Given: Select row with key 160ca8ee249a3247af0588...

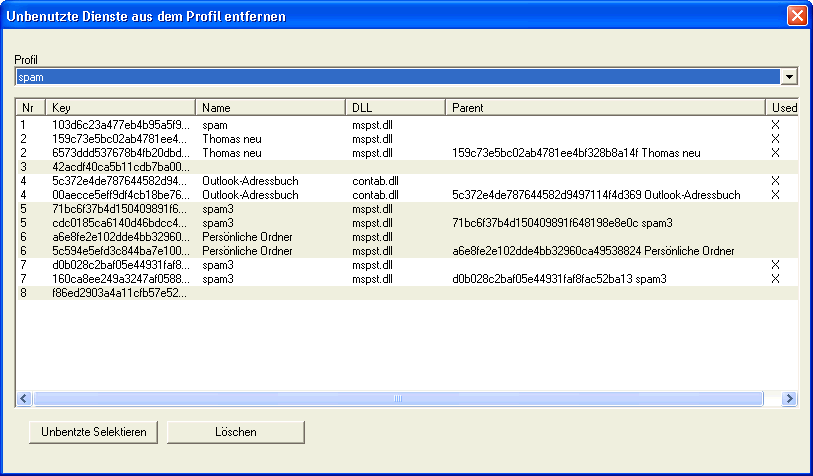Looking at the screenshot, I should click(407, 279).
